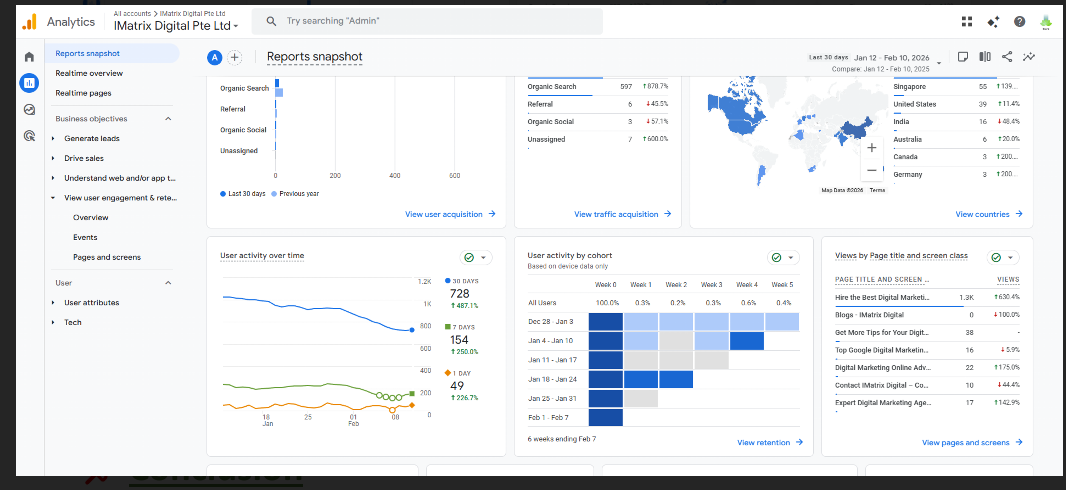
Task: Click View user acquisition link
Action: (x=450, y=214)
